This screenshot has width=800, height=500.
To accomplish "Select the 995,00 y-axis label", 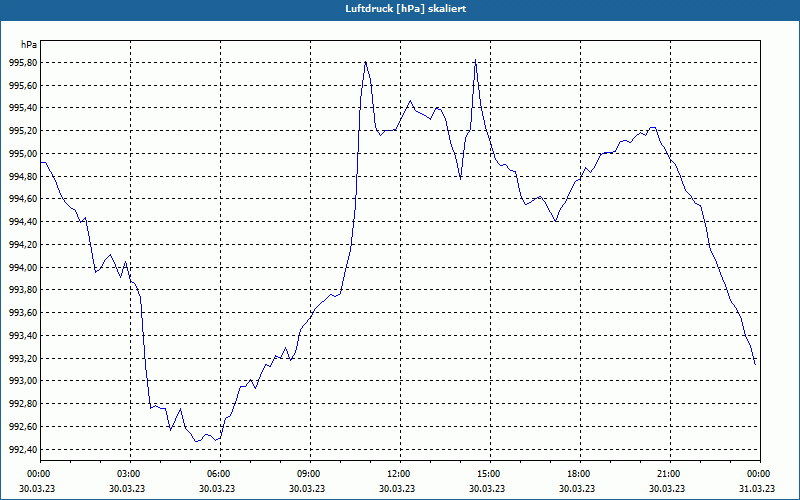I will [x=23, y=154].
